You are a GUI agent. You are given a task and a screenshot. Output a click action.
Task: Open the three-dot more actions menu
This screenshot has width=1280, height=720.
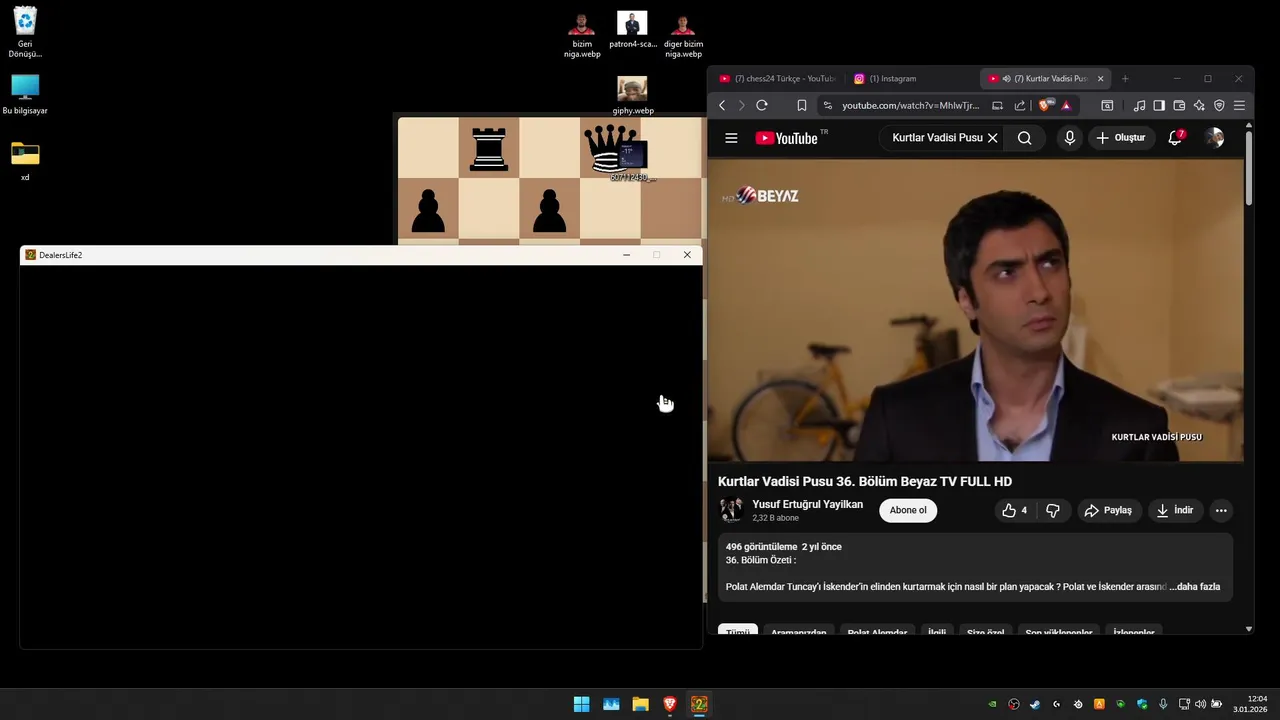(x=1221, y=510)
